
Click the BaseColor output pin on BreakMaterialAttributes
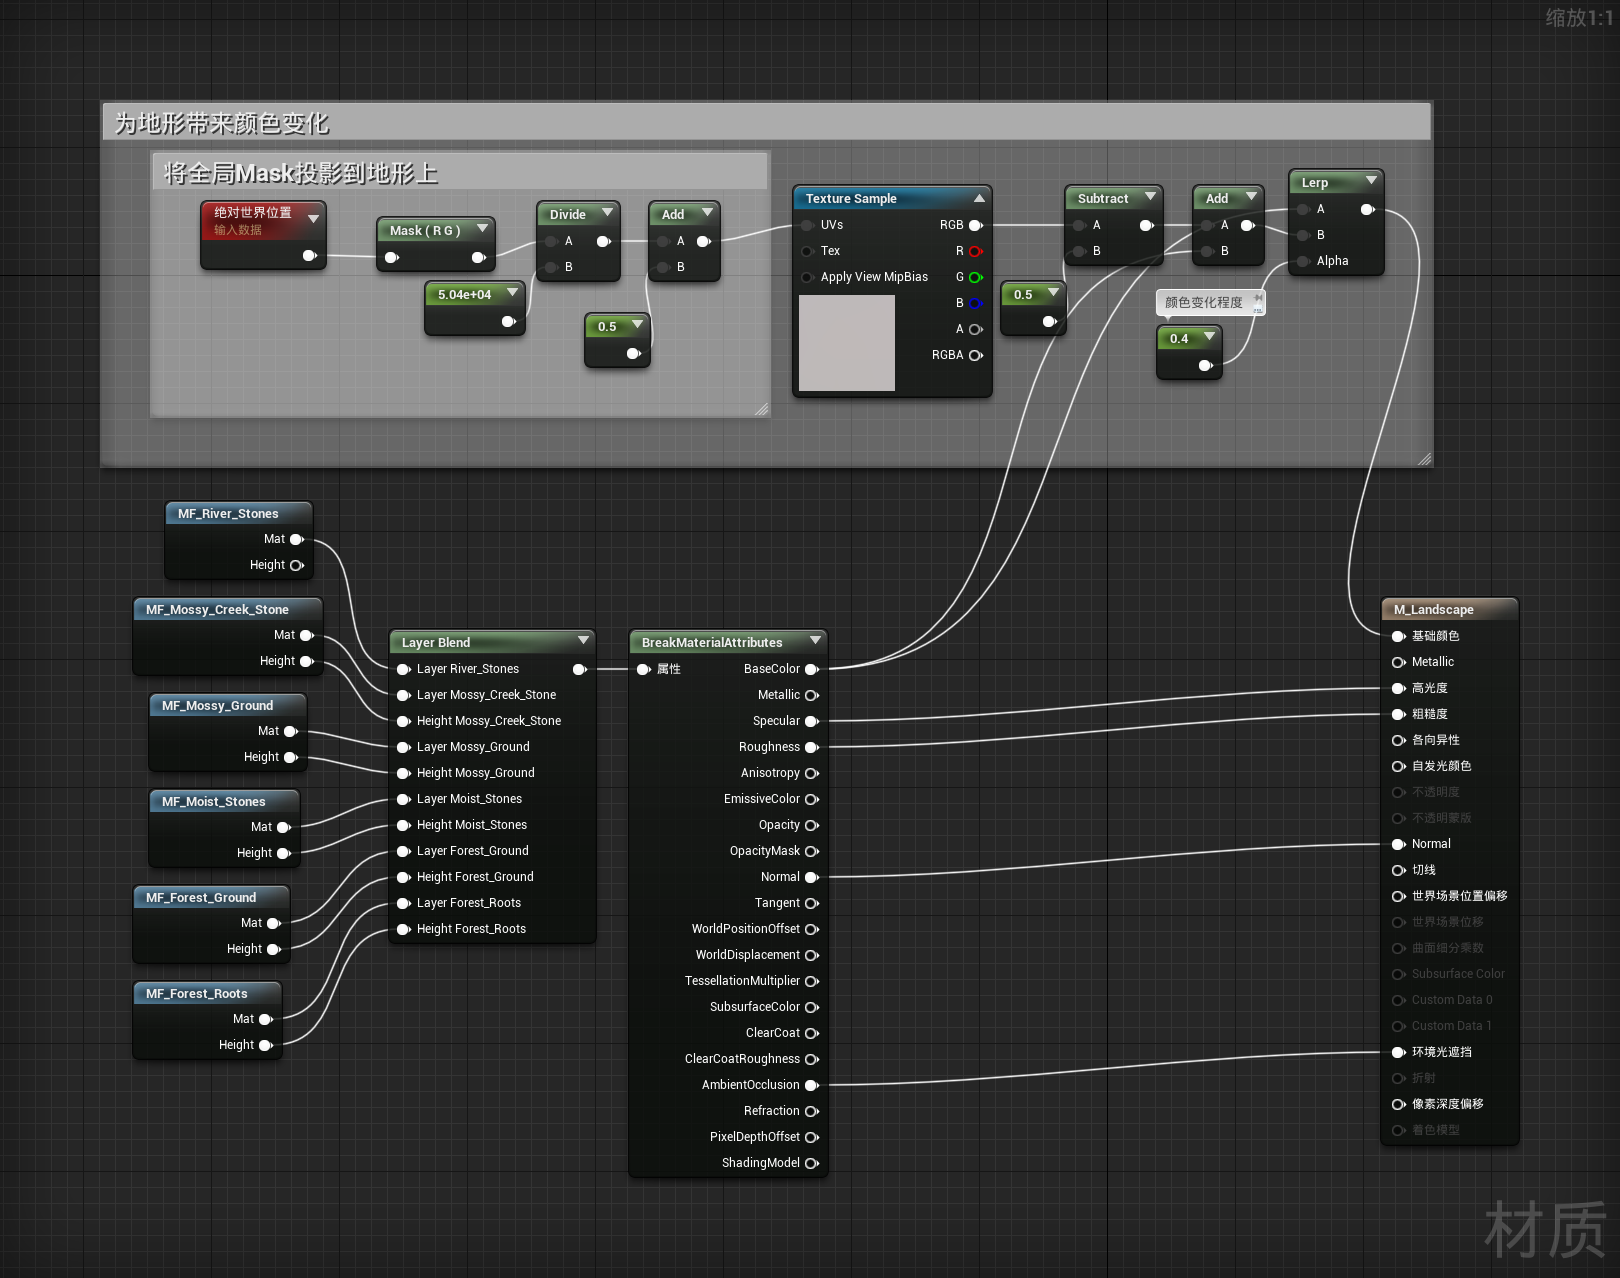tap(811, 669)
